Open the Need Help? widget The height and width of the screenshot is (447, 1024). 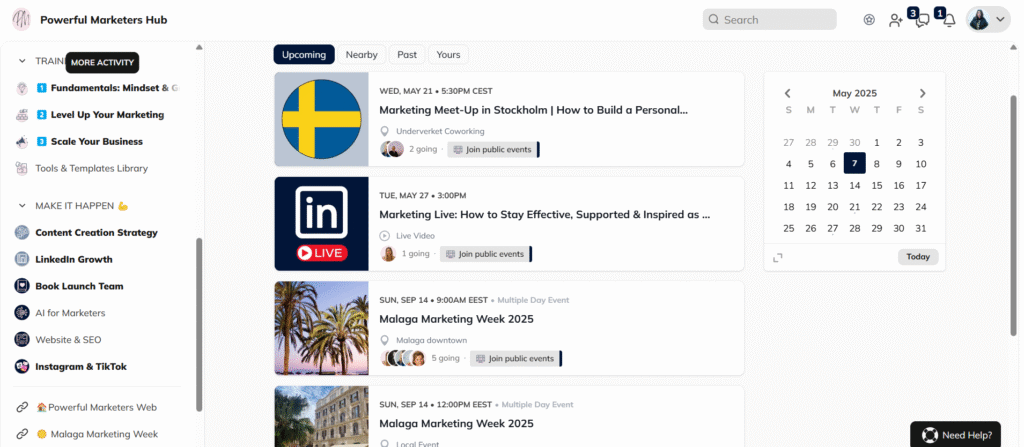[955, 435]
